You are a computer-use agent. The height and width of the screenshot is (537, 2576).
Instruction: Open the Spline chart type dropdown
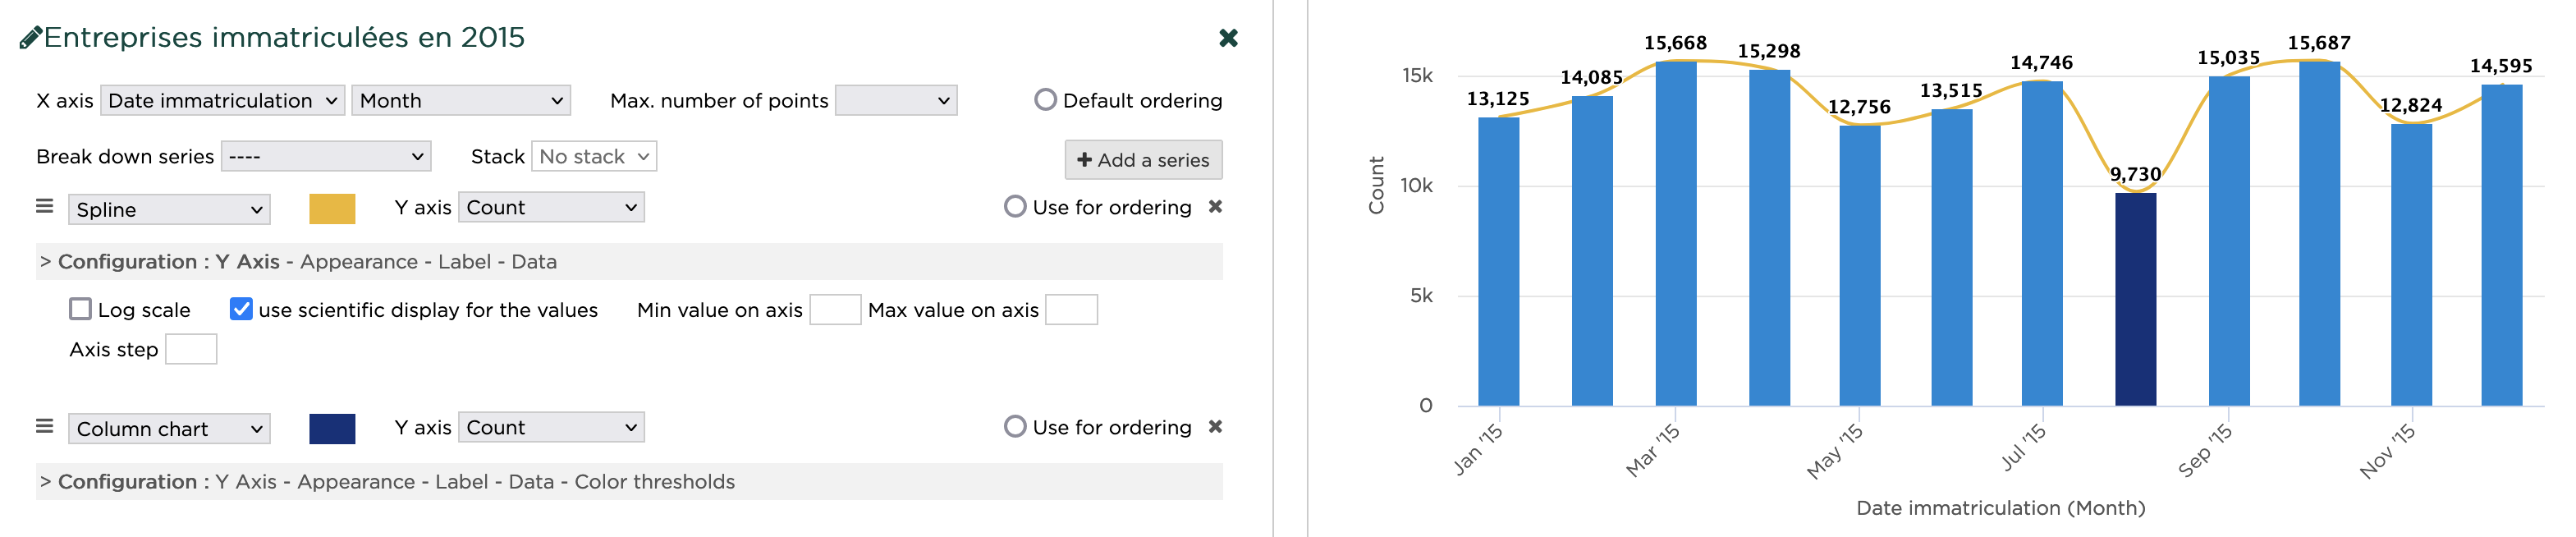point(169,210)
